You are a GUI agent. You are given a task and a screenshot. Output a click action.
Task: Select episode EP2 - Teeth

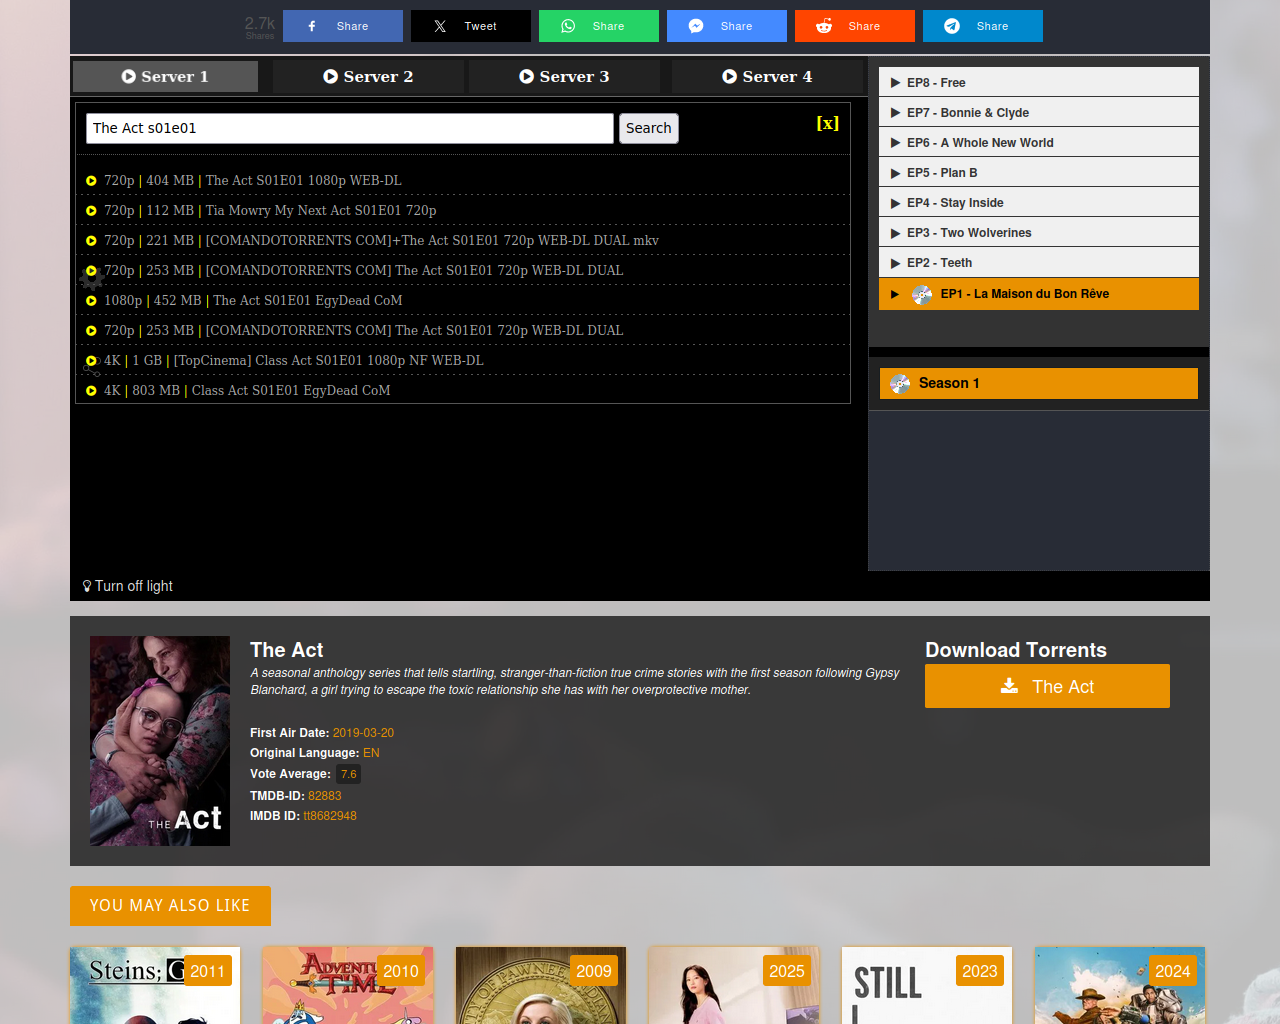tap(1039, 262)
